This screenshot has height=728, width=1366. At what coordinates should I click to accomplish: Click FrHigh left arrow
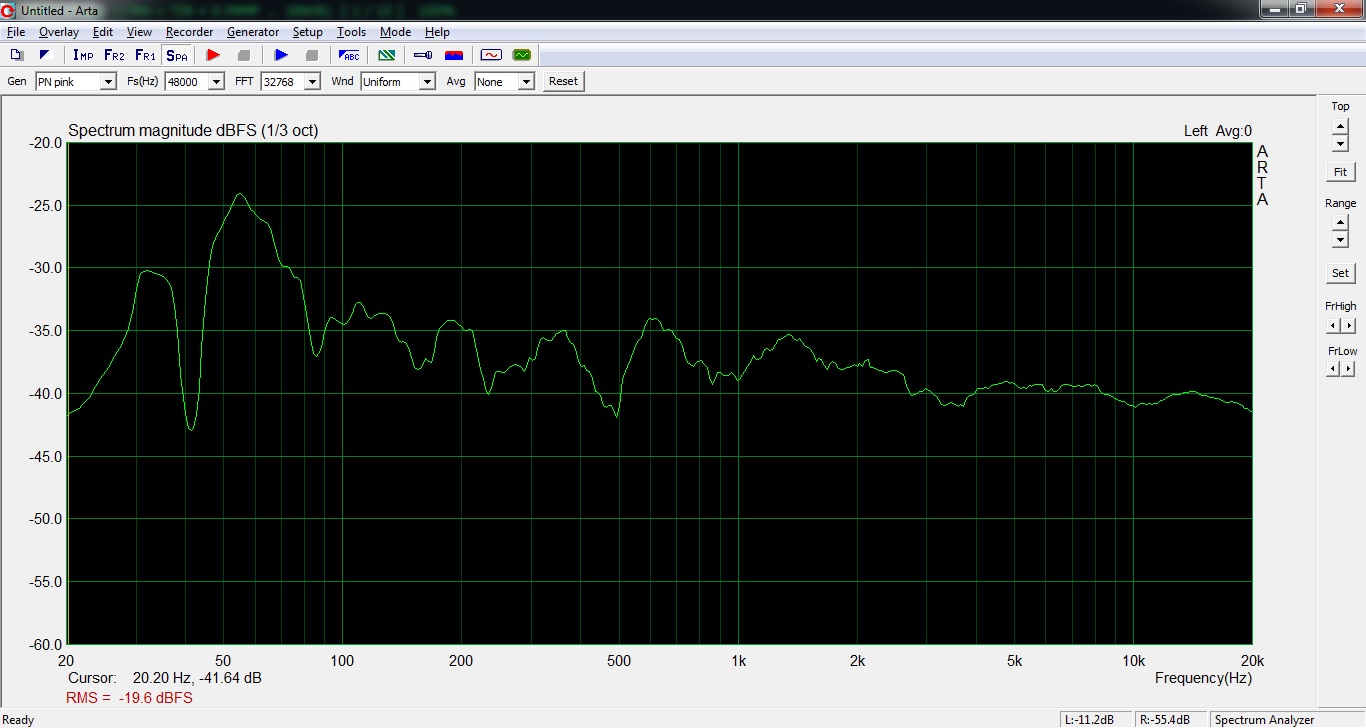[x=1333, y=326]
